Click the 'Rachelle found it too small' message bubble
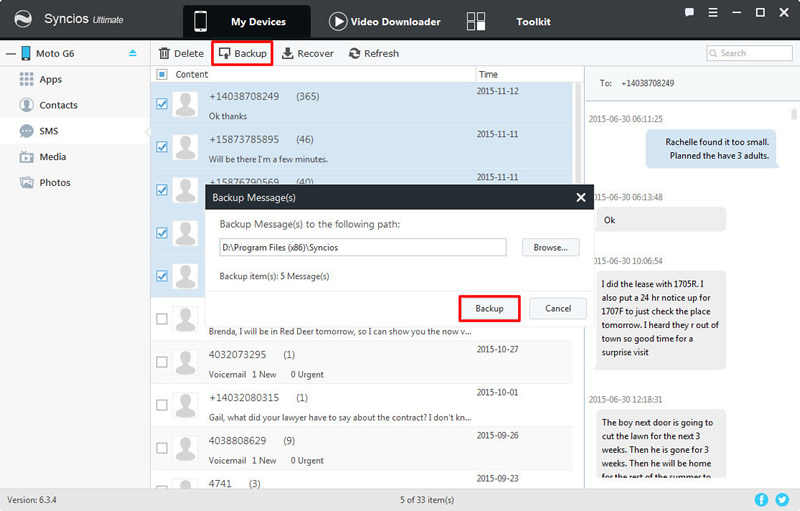Image resolution: width=800 pixels, height=511 pixels. 712,149
